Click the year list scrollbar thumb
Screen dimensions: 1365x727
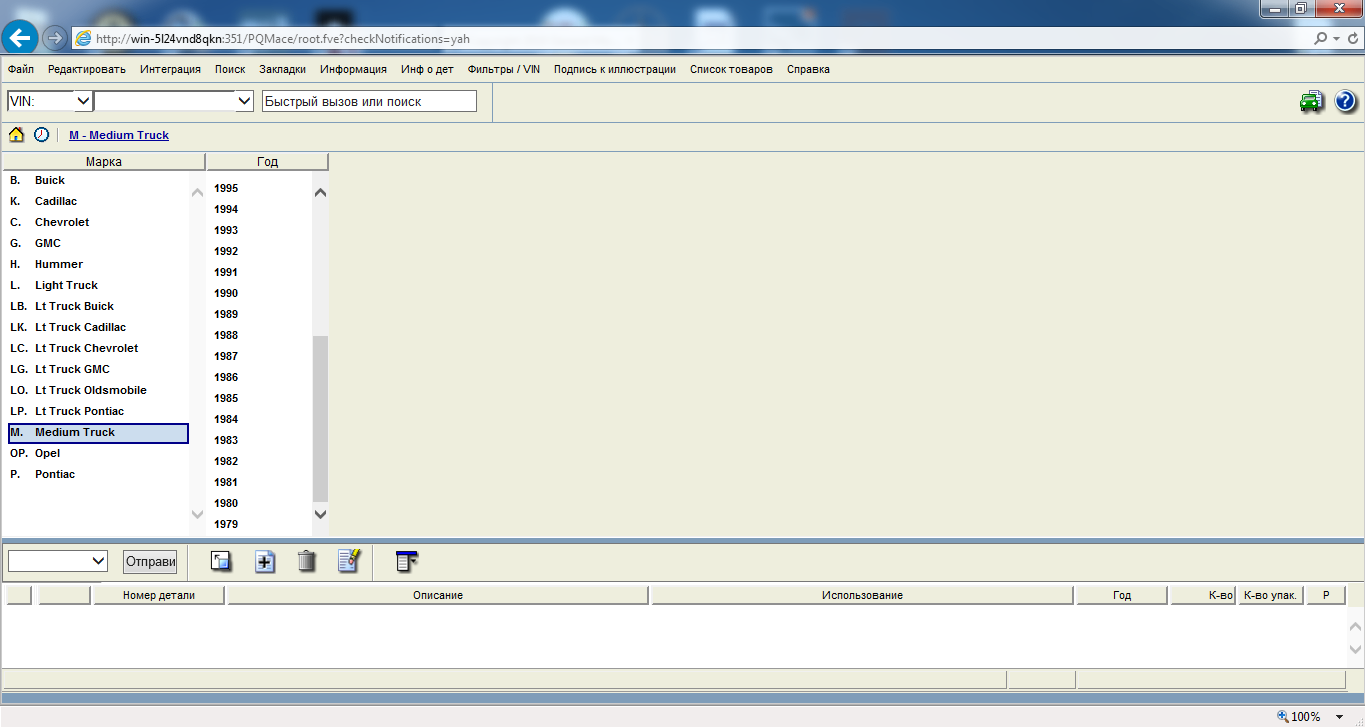pos(320,418)
